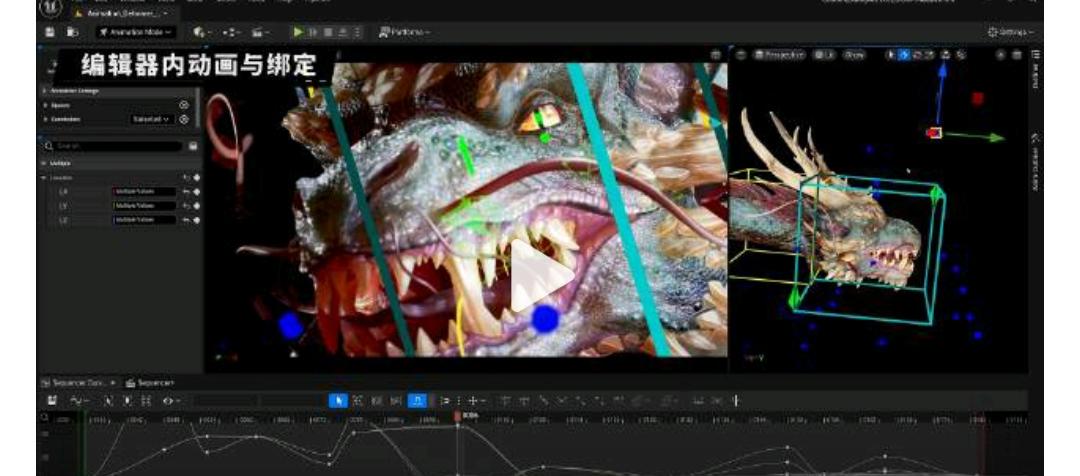The image size is (1080, 476).
Task: Toggle the highlighted blue snapping button
Action: (417, 400)
